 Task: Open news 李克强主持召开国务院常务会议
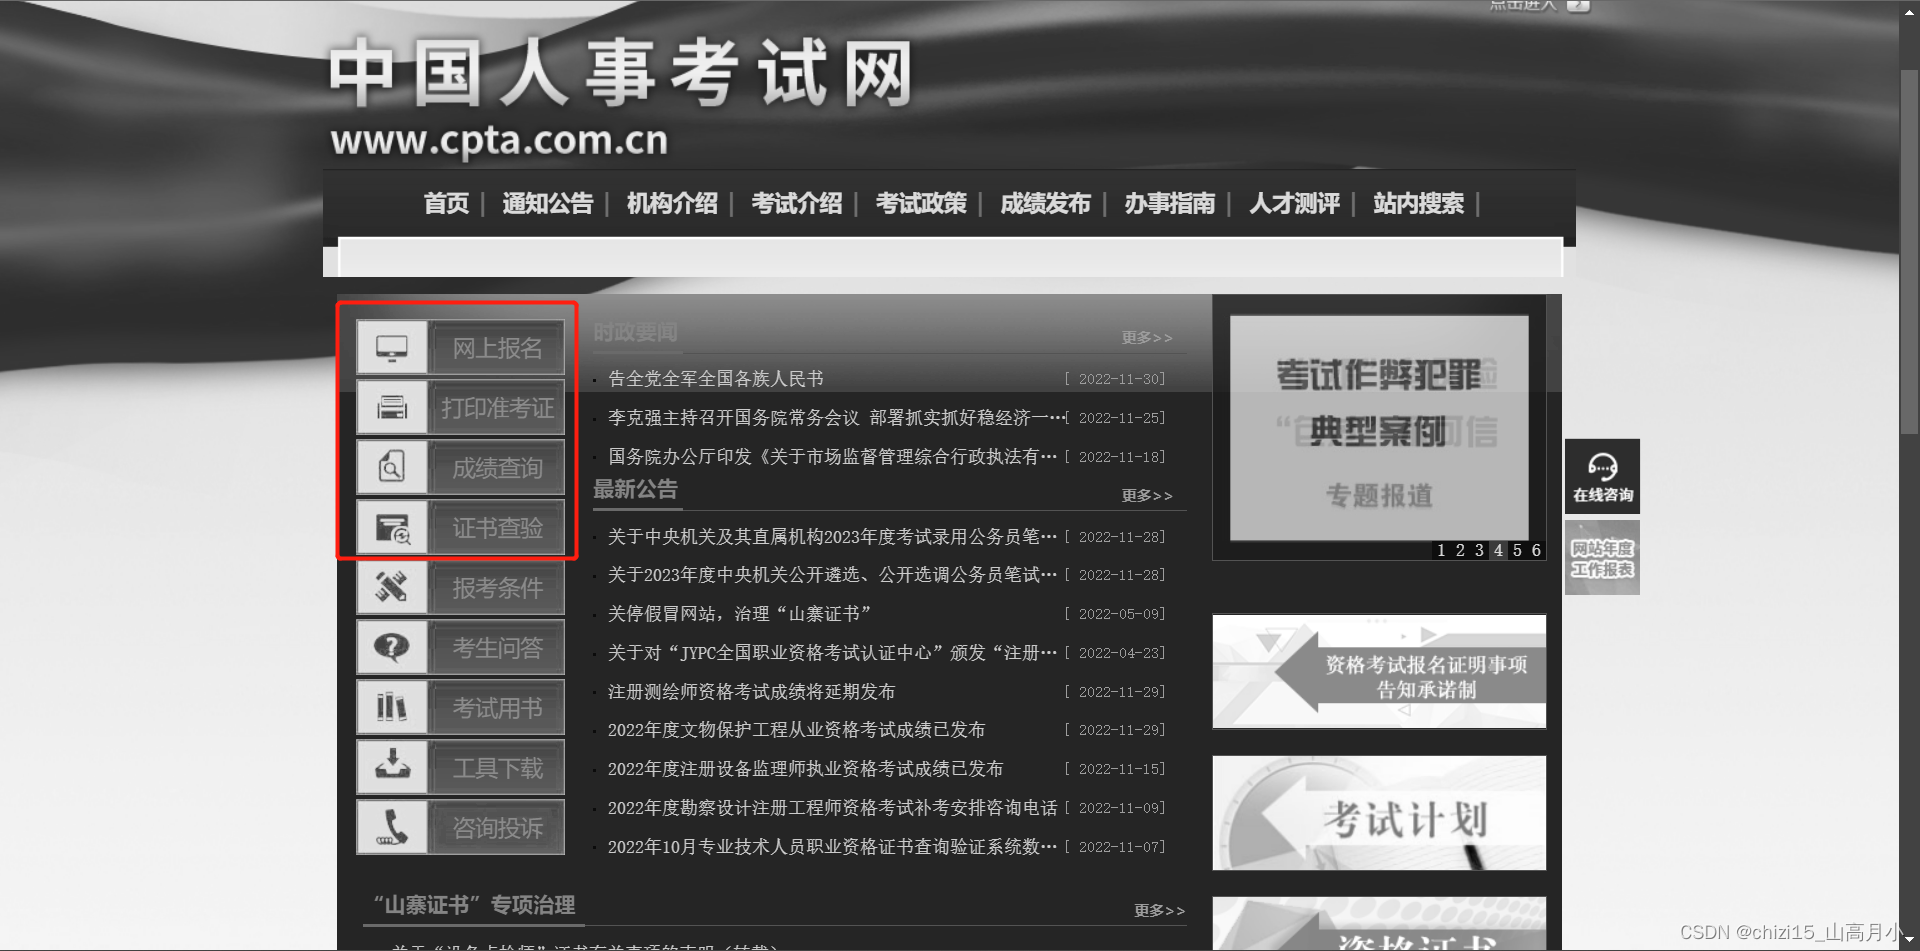[836, 418]
